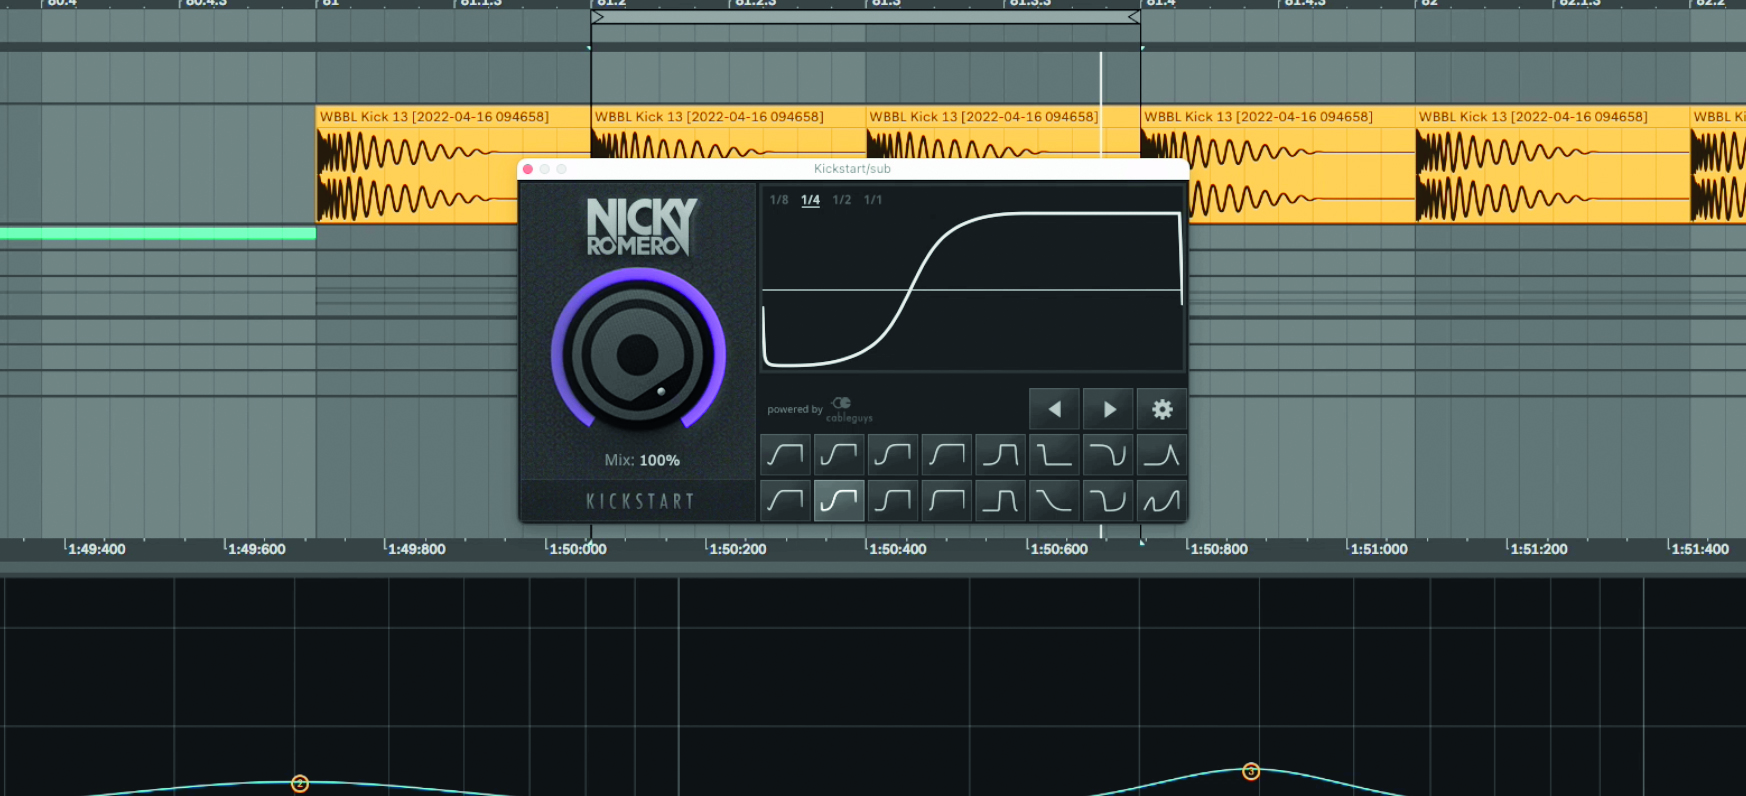Set the Kickstart rate to 1/1
The width and height of the screenshot is (1746, 796).
tap(873, 200)
